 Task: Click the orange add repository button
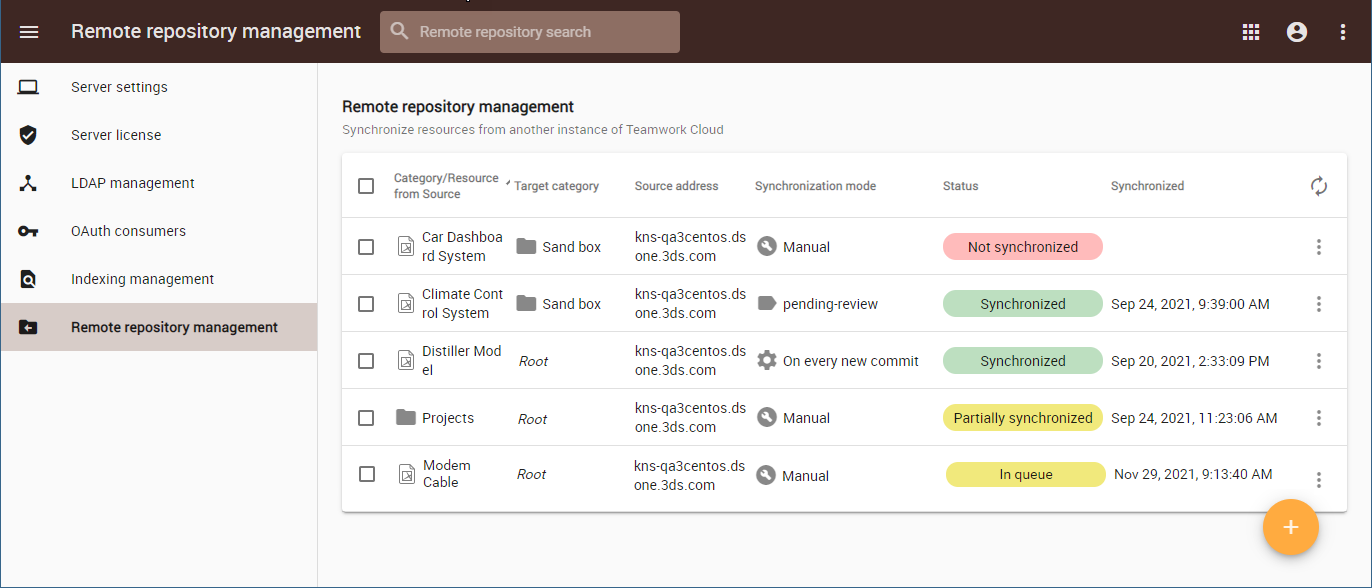coord(1291,527)
